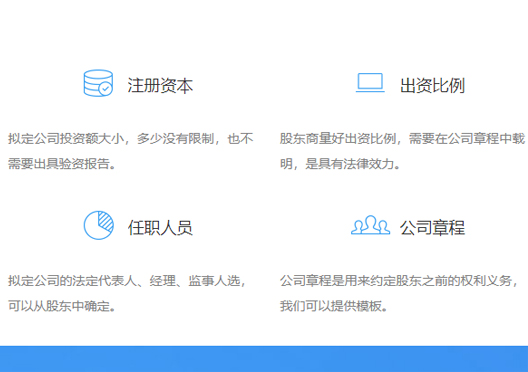Click the text 需要出具验资报告。
528x372 pixels.
point(62,164)
